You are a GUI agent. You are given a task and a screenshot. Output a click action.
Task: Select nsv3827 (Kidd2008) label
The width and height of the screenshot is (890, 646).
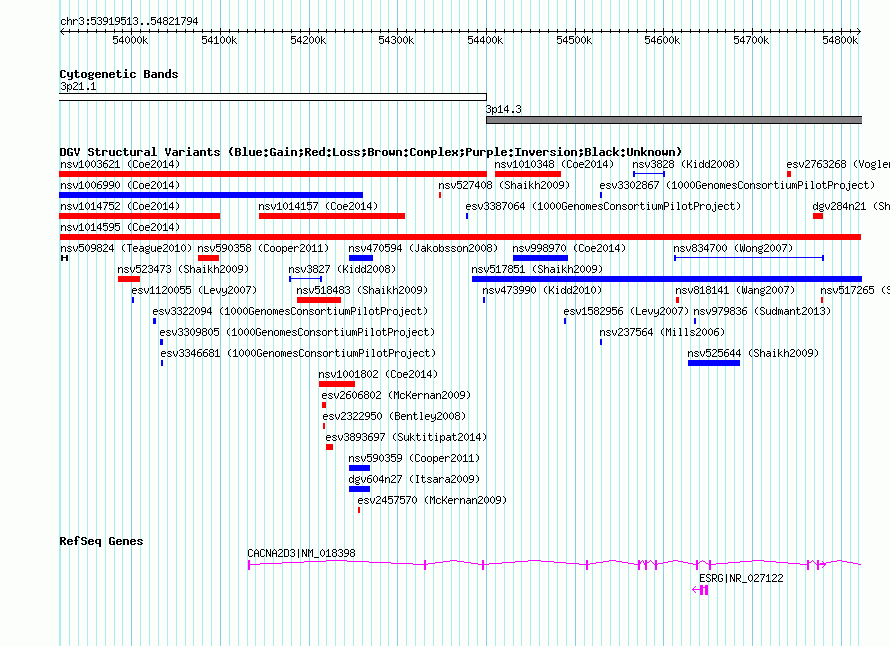click(342, 270)
